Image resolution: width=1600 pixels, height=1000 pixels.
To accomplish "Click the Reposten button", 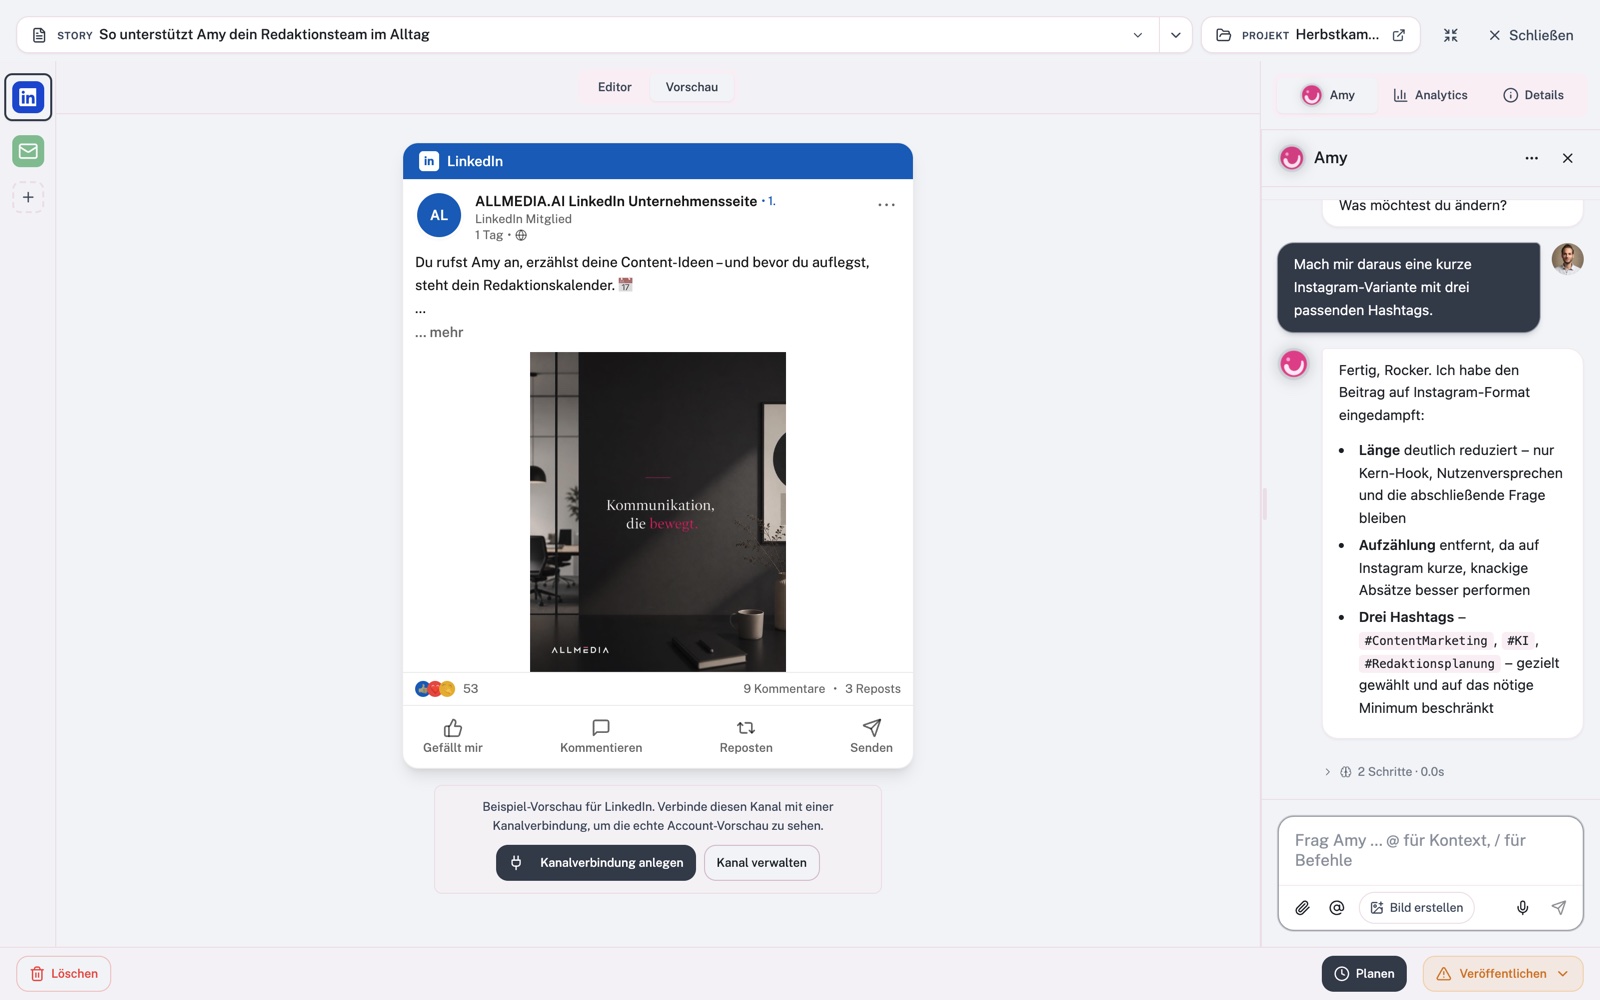I will point(746,736).
